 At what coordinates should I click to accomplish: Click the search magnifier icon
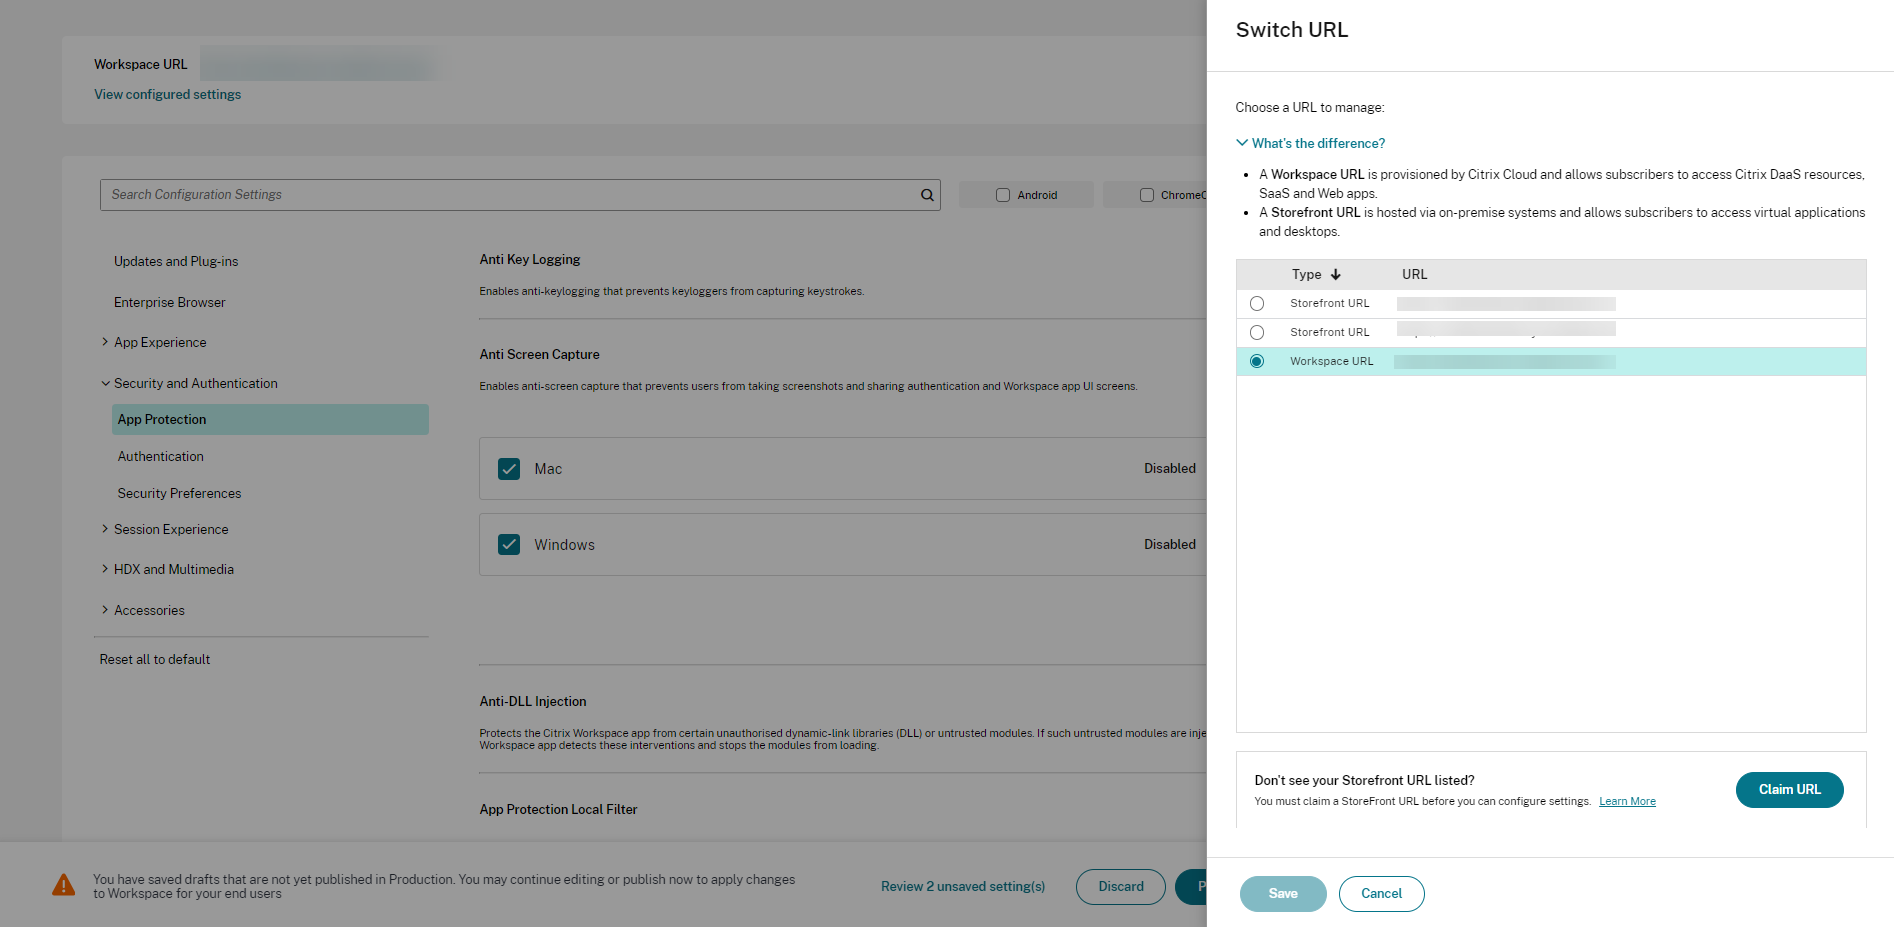click(x=927, y=195)
